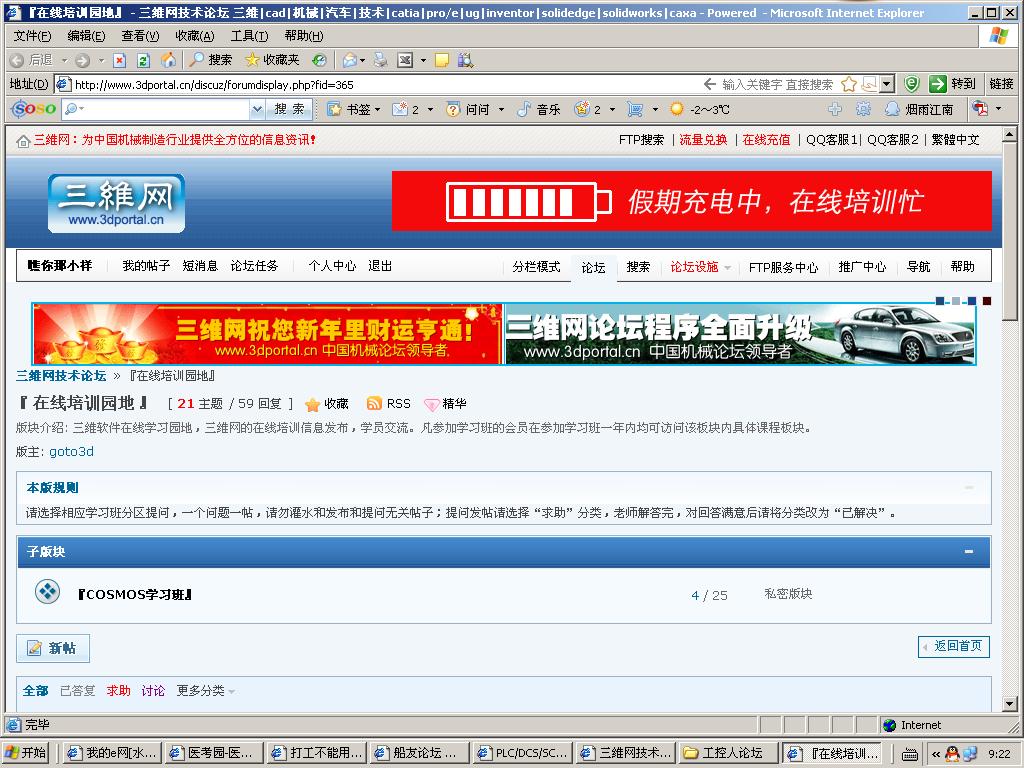Open the 工具(T) menu

click(x=249, y=36)
